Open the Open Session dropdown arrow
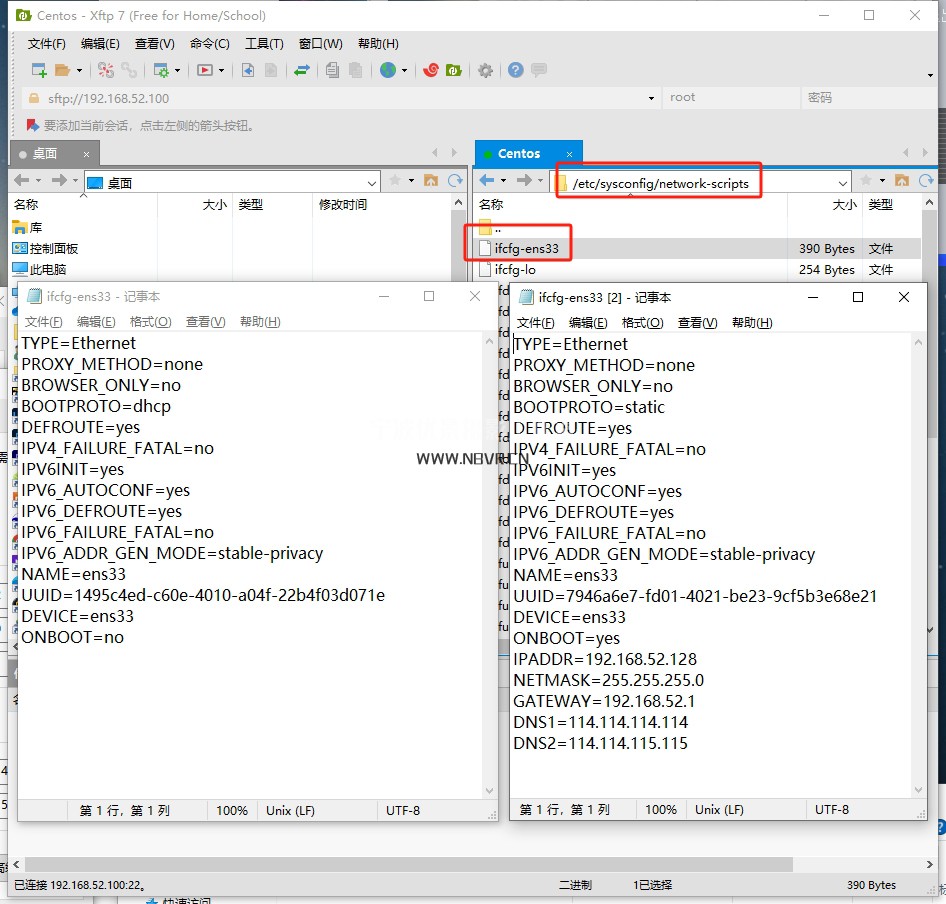The image size is (946, 904). pyautogui.click(x=78, y=71)
